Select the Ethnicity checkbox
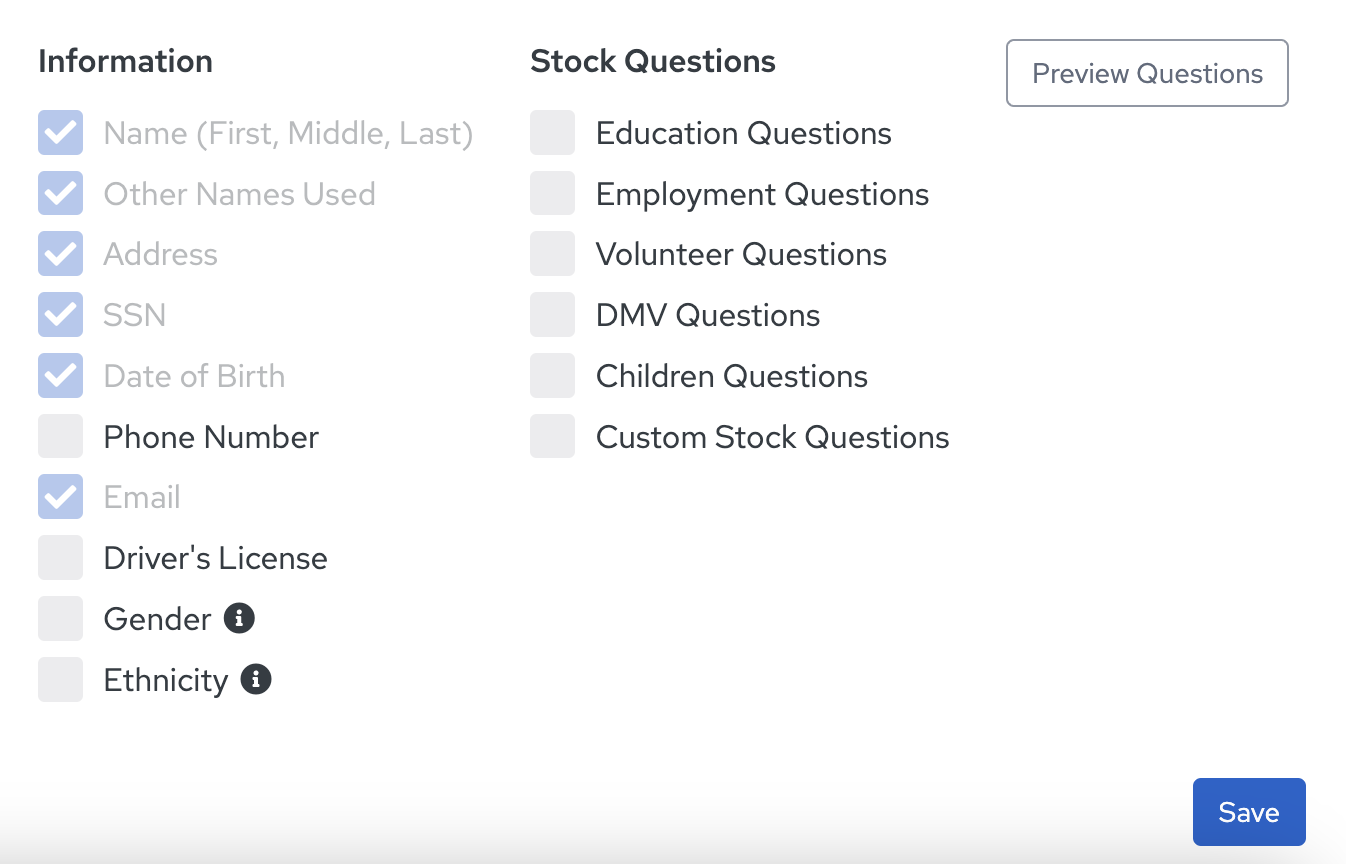 click(x=61, y=679)
